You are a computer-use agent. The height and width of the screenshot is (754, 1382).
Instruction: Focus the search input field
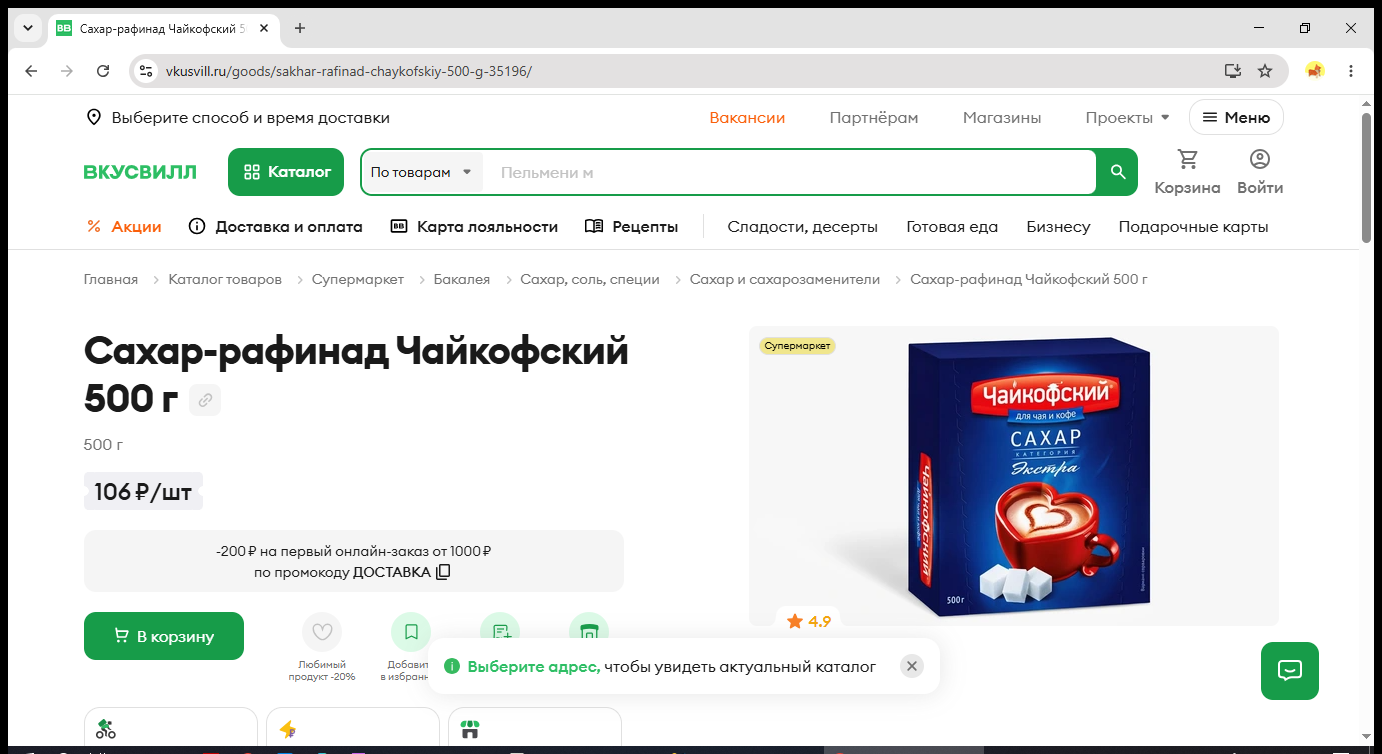pos(790,172)
